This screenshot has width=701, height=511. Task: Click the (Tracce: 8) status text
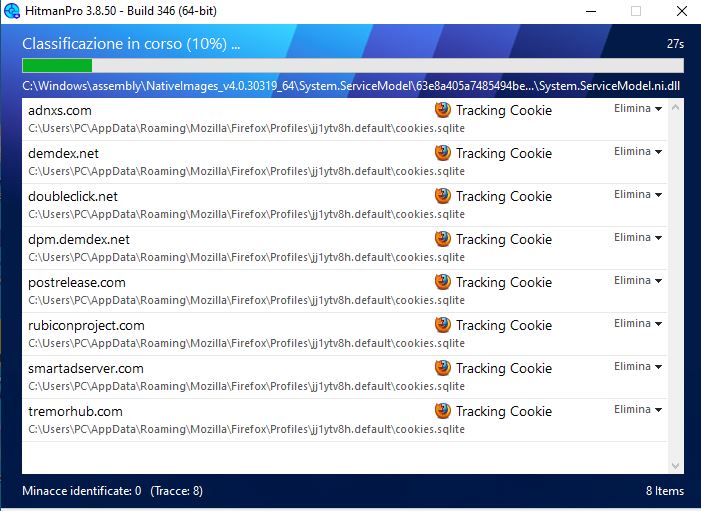177,491
